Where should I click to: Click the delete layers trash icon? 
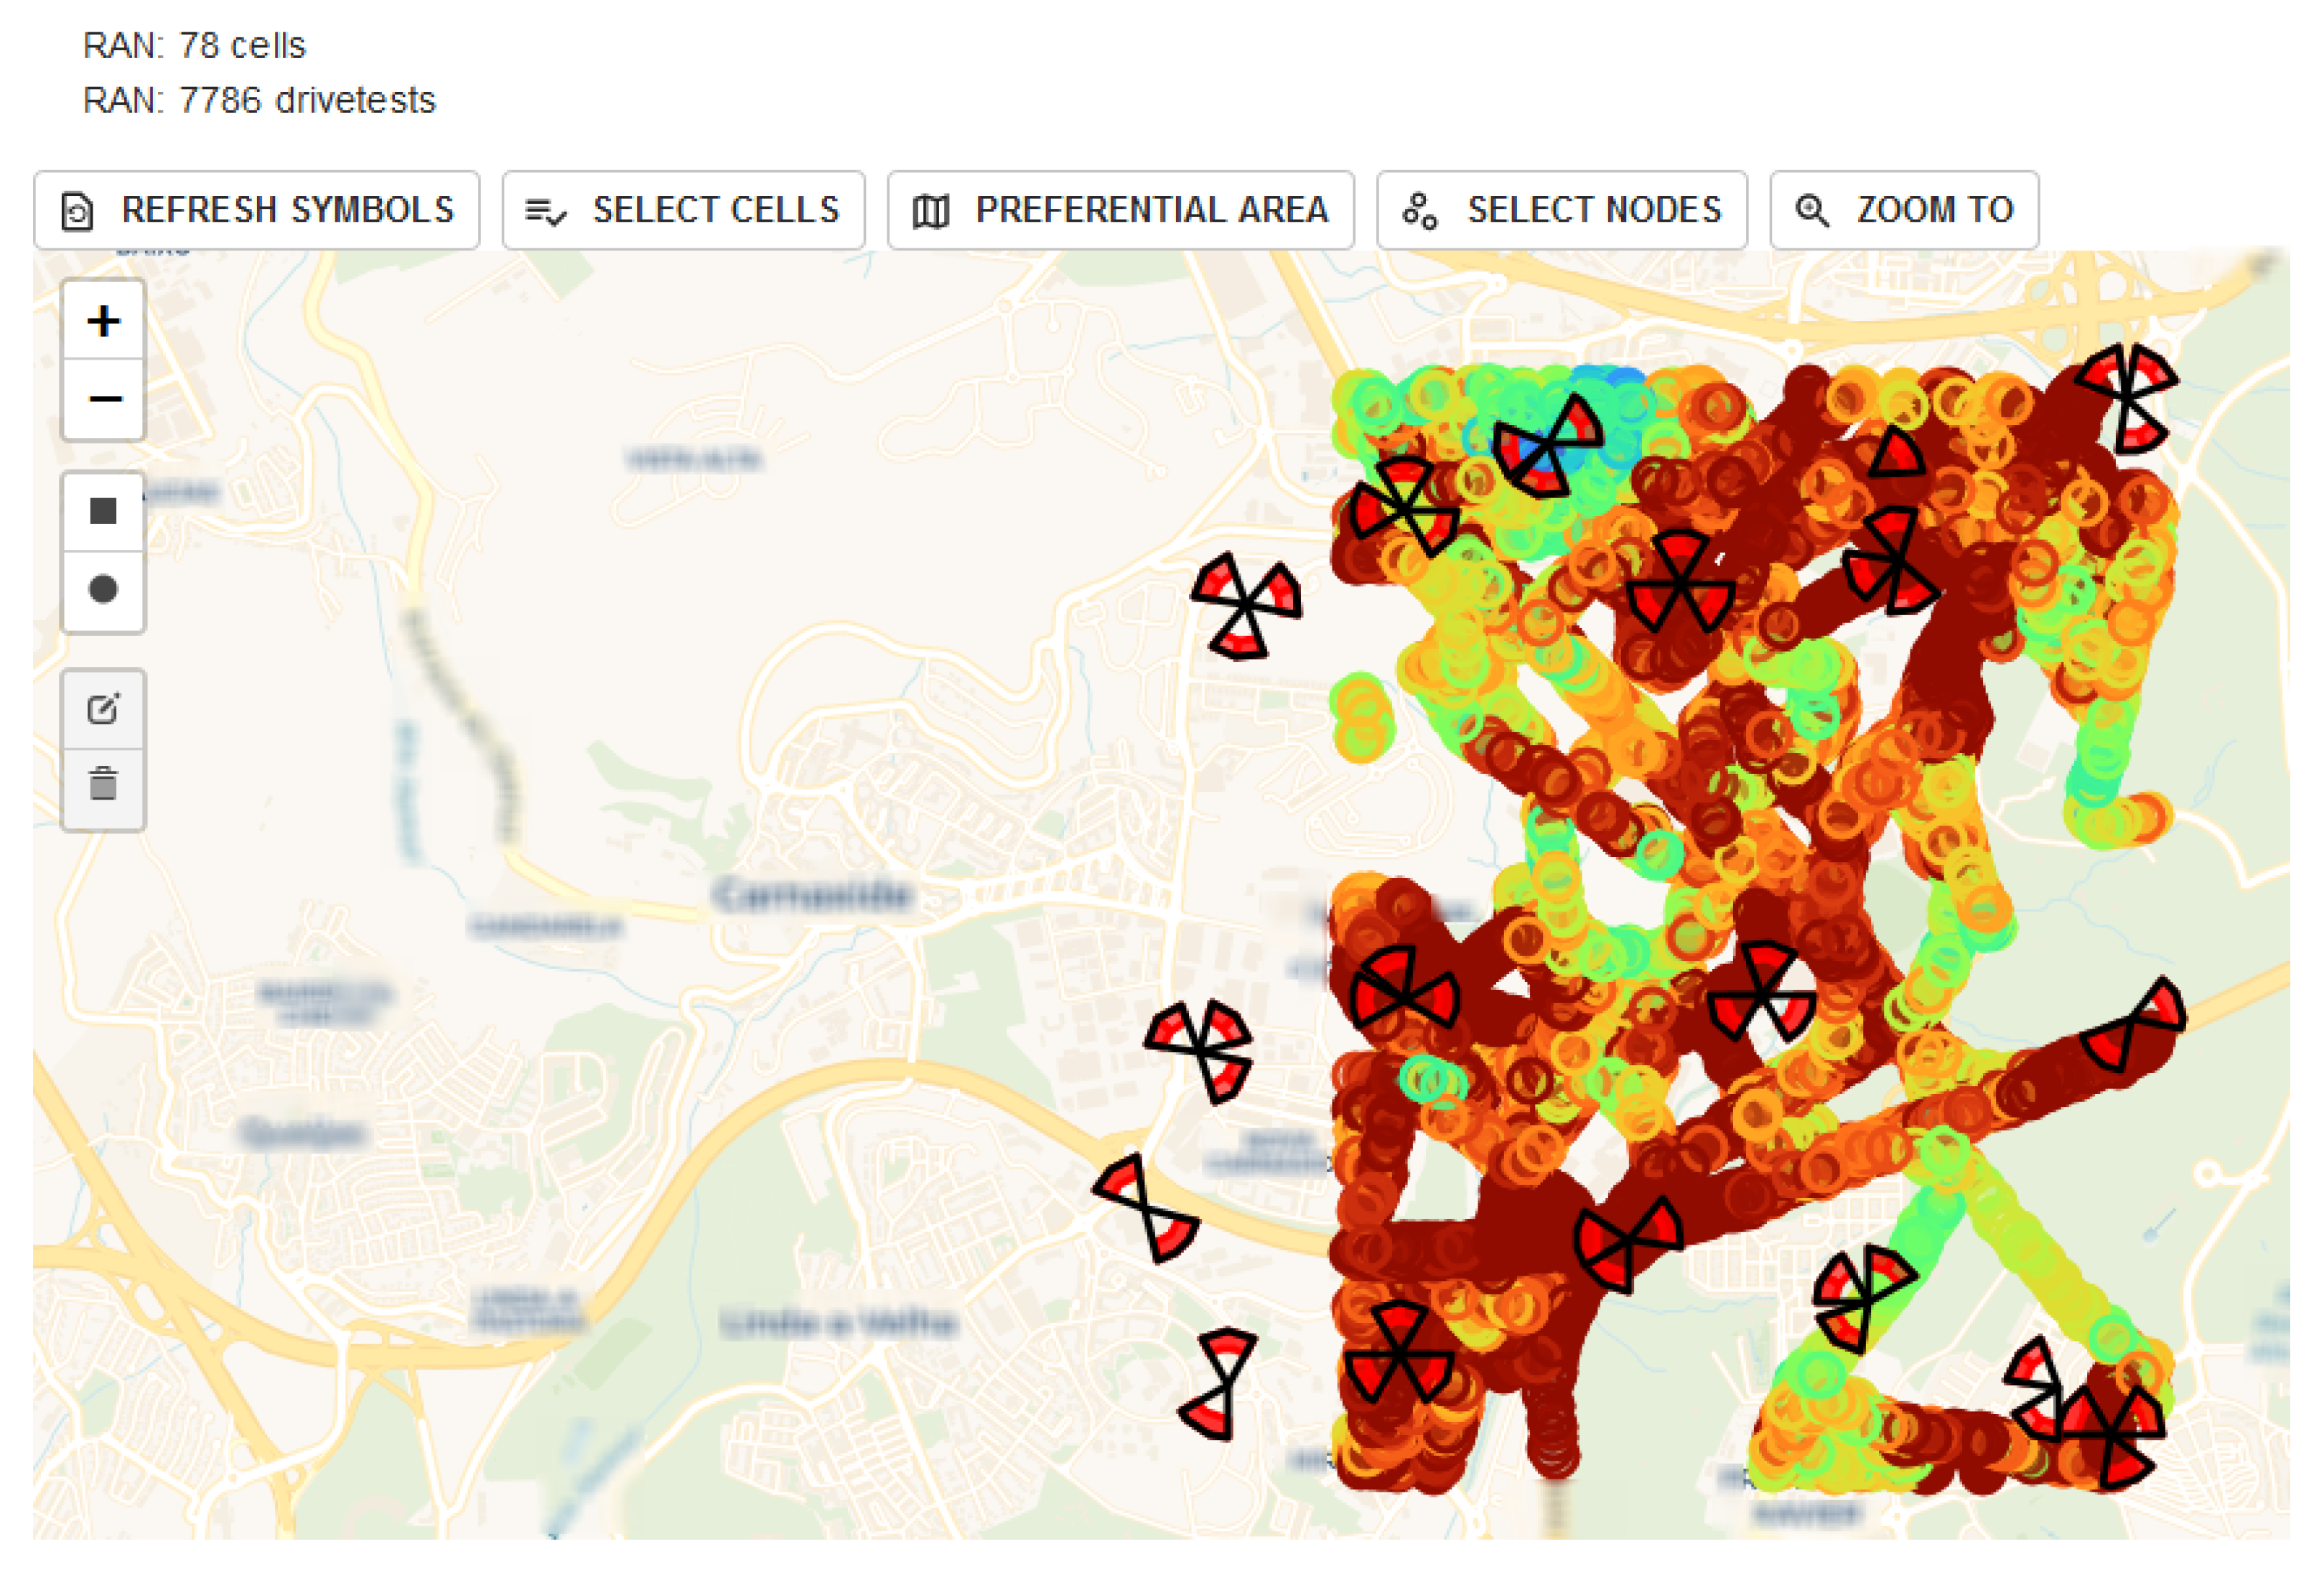click(x=103, y=784)
